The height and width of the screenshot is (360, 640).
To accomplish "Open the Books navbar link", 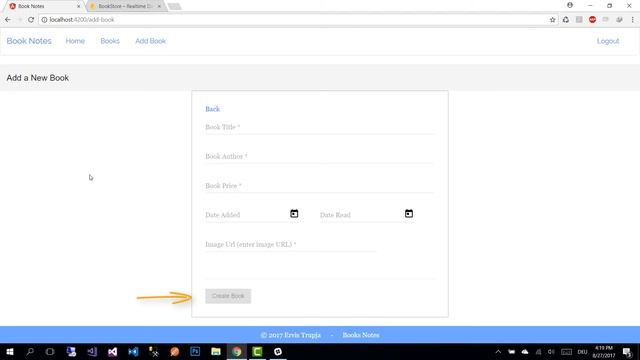I will pos(110,41).
